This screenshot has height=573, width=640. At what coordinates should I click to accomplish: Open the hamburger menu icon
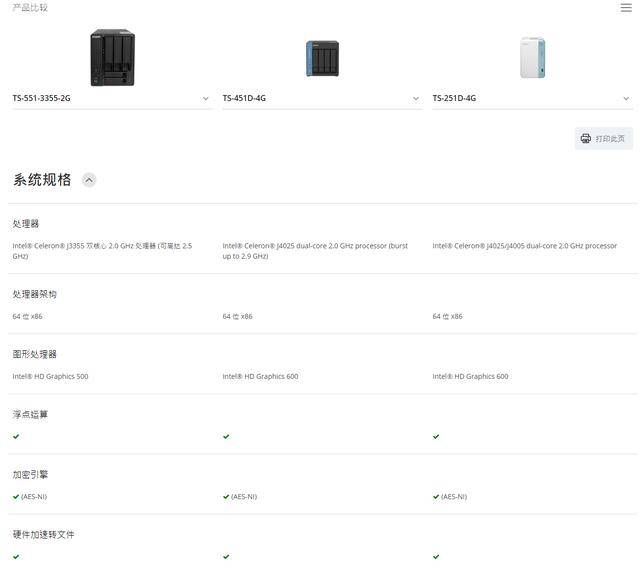tap(626, 7)
